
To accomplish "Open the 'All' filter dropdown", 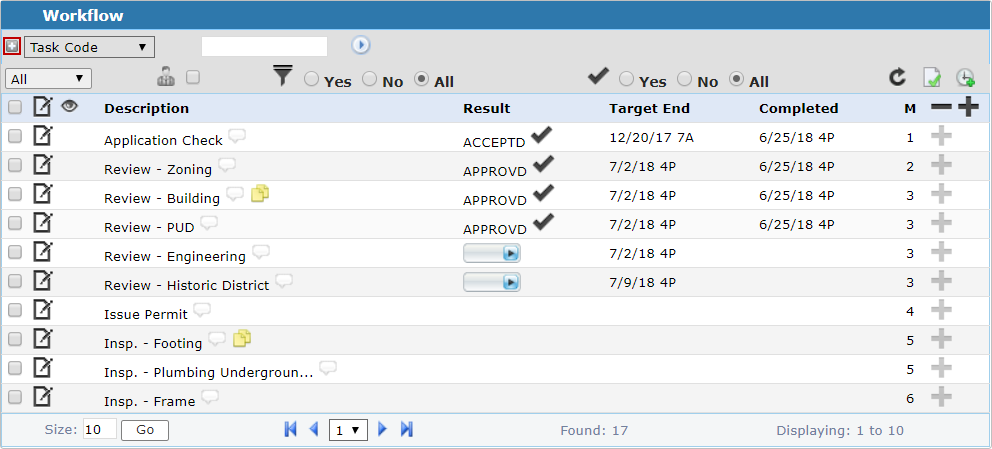I will pyautogui.click(x=48, y=79).
